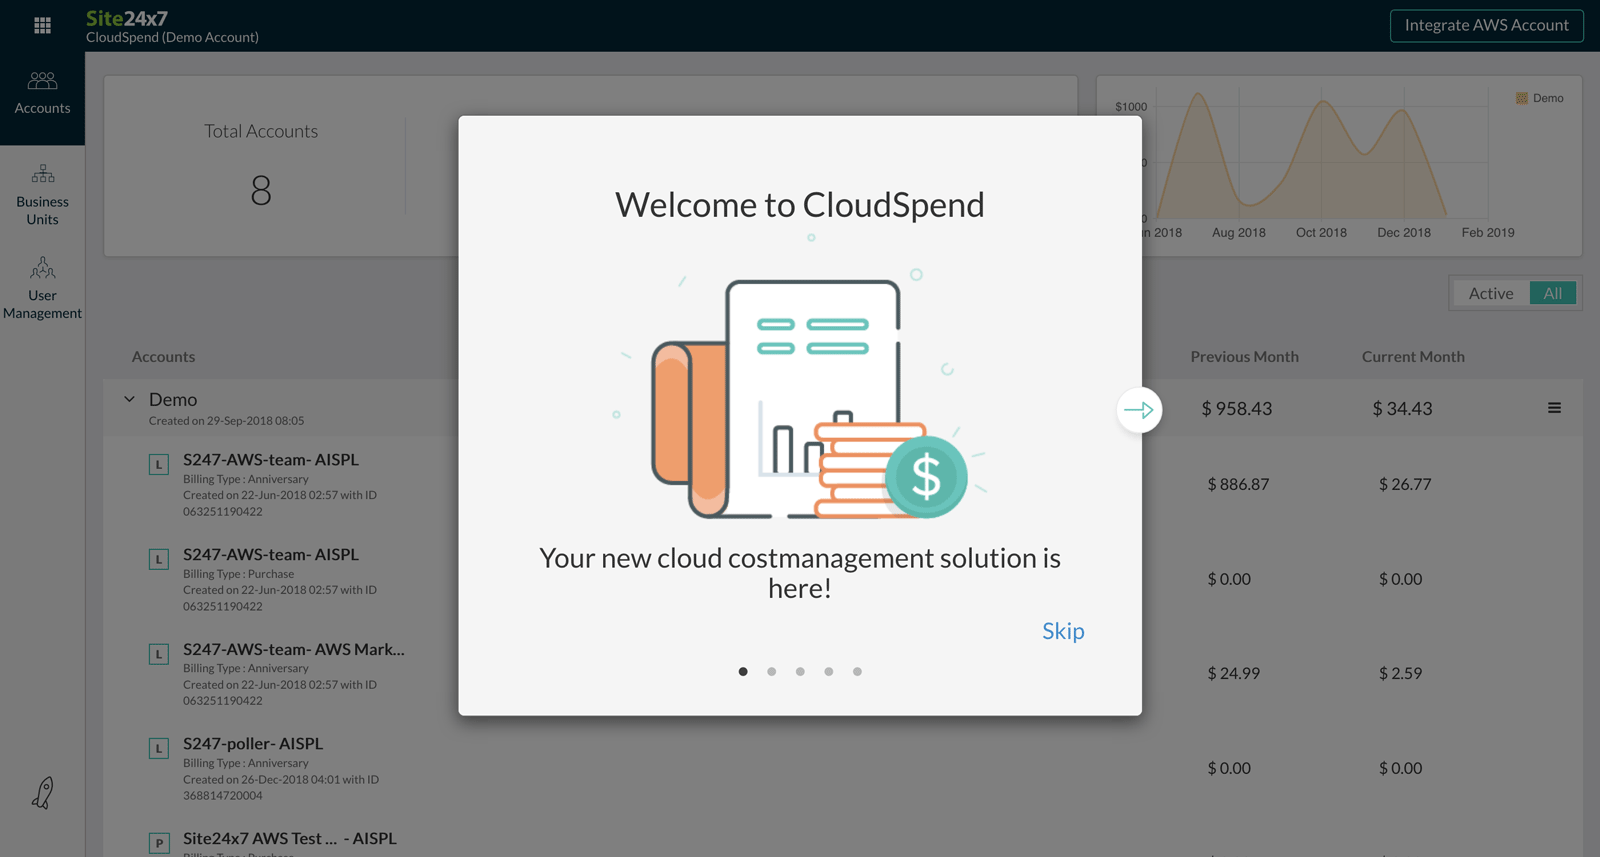Open User Management in the sidebar
1600x857 pixels.
coord(42,288)
